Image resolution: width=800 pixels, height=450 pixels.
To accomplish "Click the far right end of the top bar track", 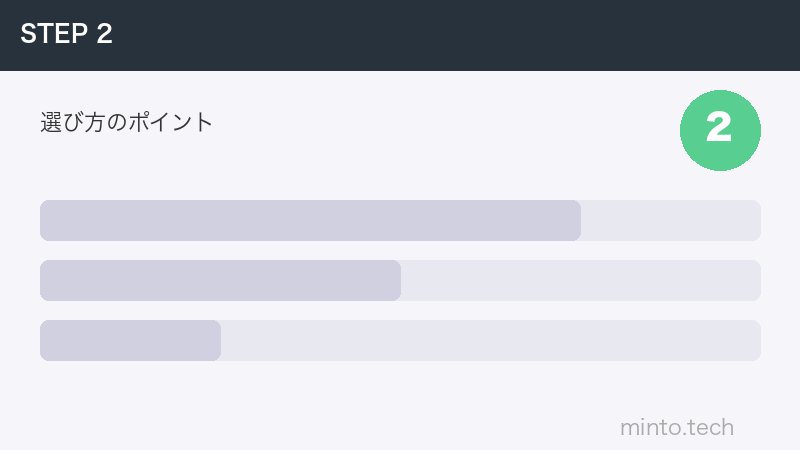I will coord(756,221).
